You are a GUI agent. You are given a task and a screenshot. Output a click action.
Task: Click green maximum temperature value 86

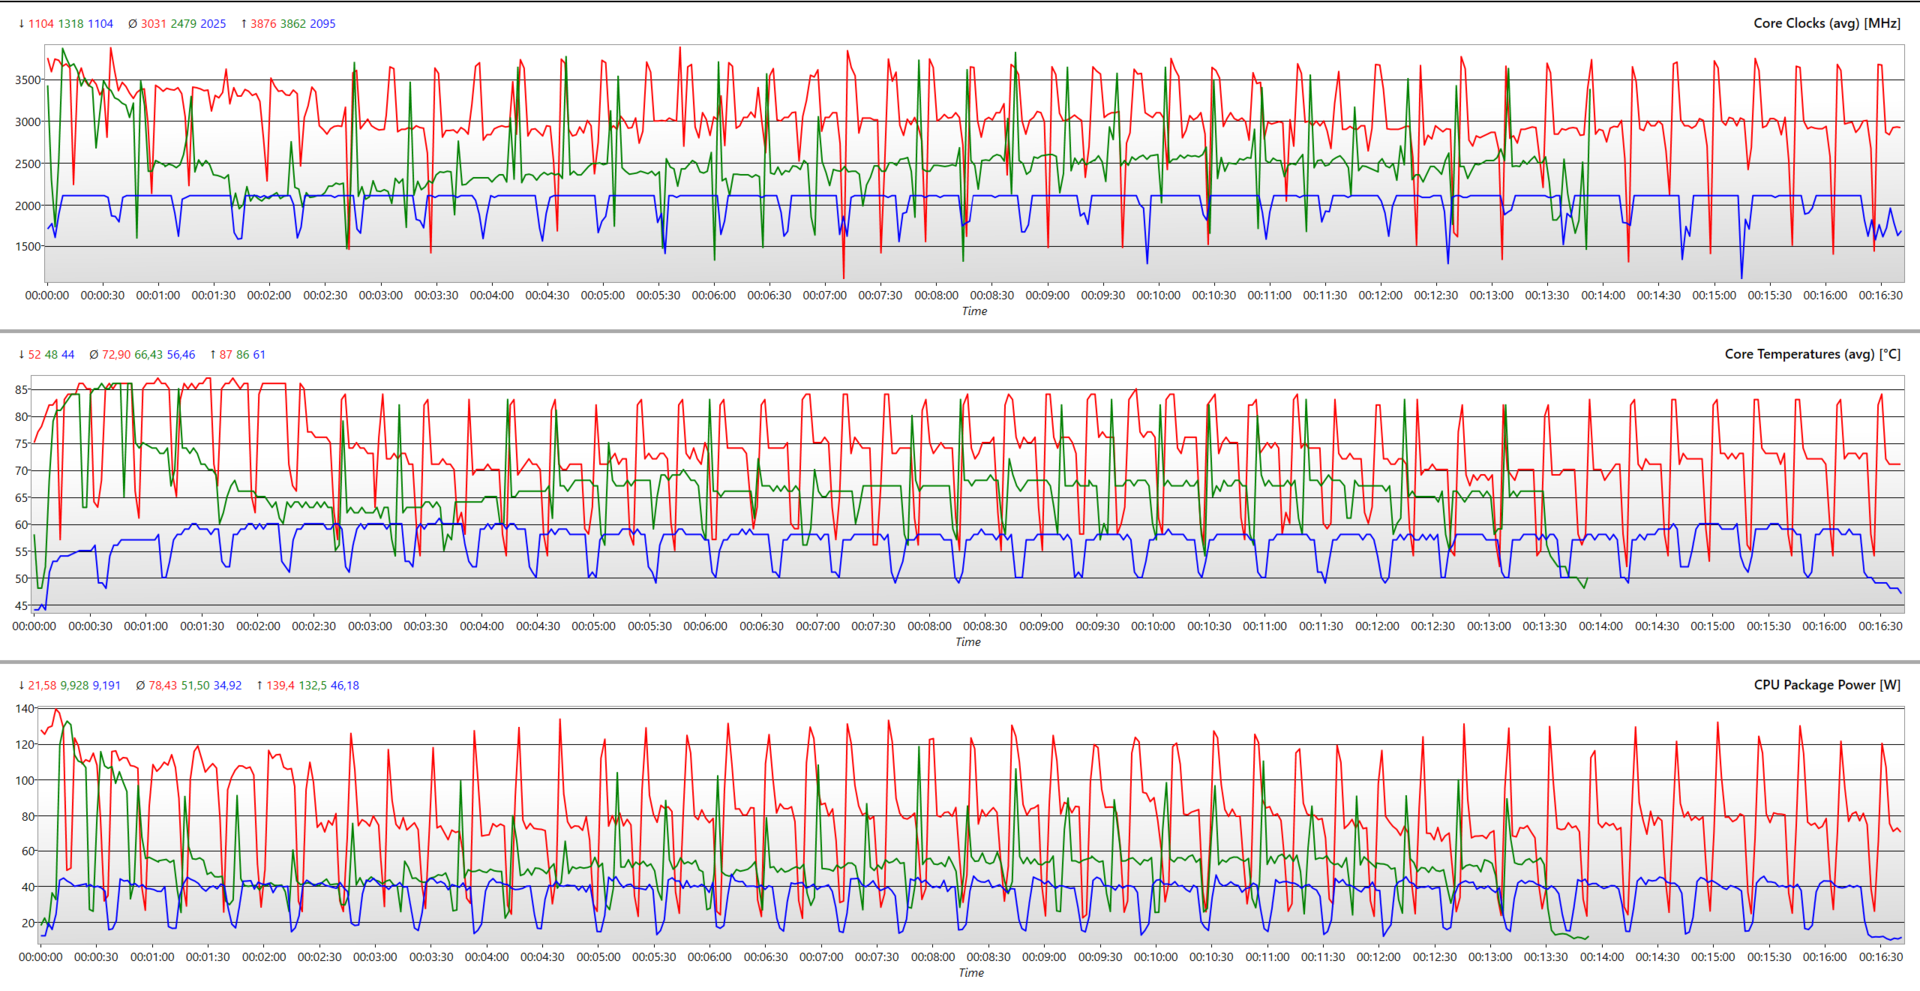[243, 355]
